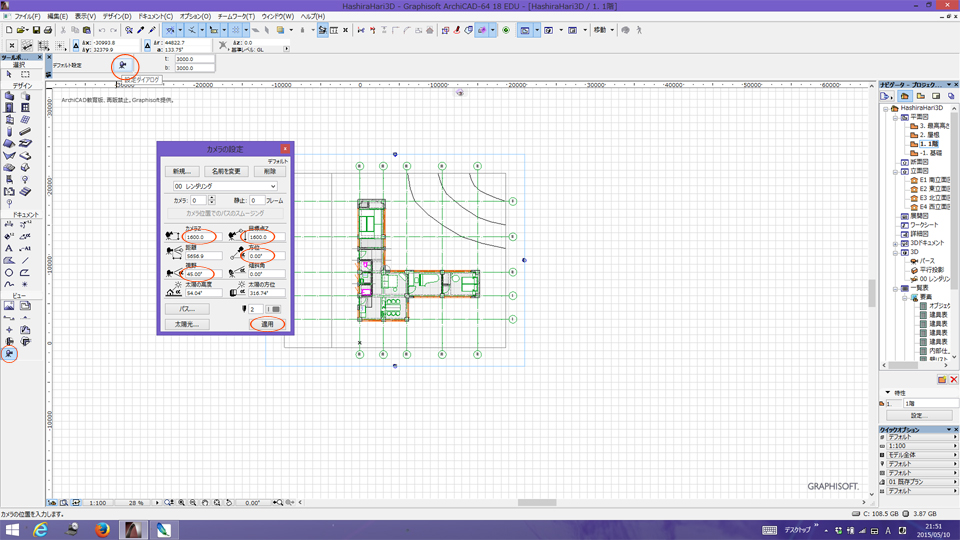This screenshot has width=960, height=540.
Task: Toggle the delta X/Y relative coordinate button
Action: (76, 45)
